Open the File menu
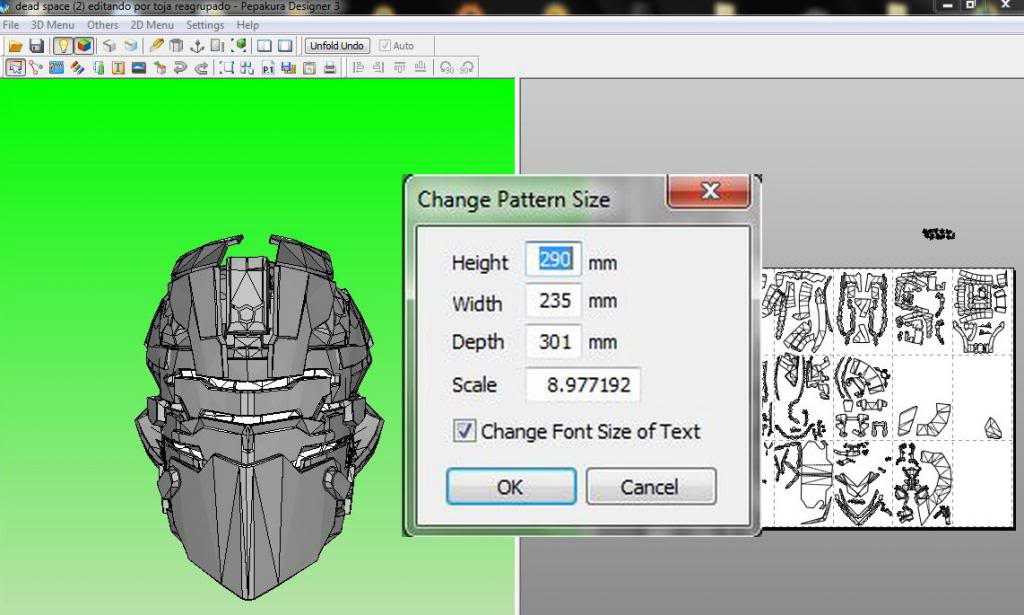 [x=10, y=25]
